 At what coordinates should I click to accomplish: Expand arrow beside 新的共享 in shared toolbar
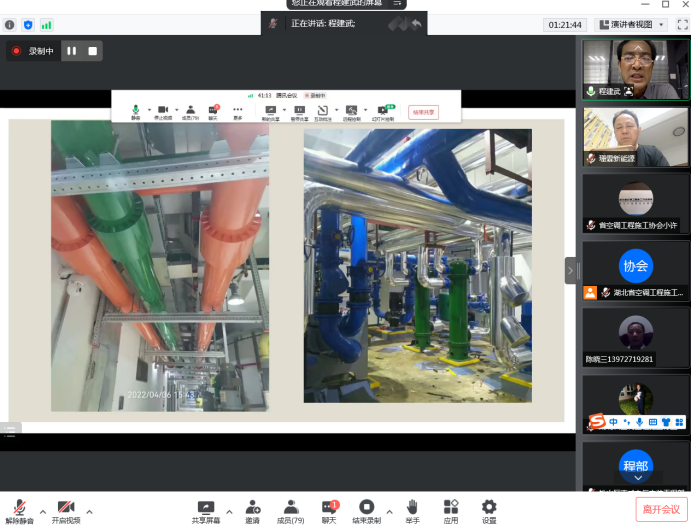point(284,109)
